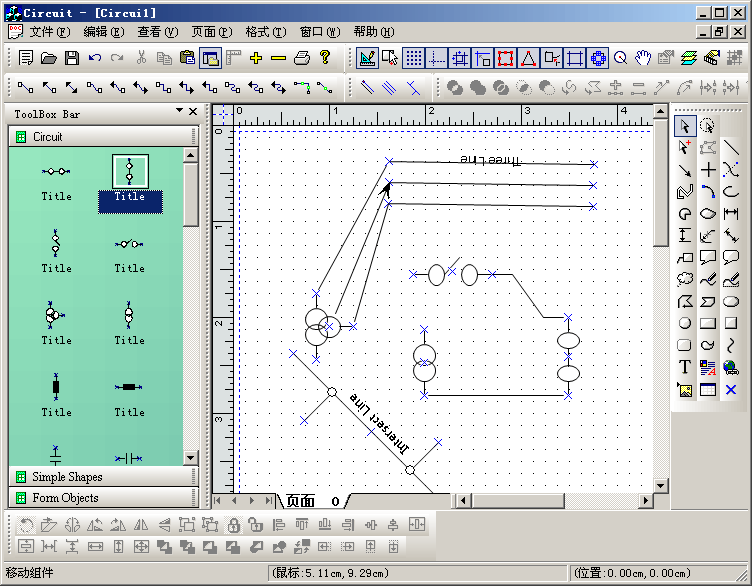Click the Print icon in toolbar
Image resolution: width=752 pixels, height=586 pixels.
coord(302,58)
